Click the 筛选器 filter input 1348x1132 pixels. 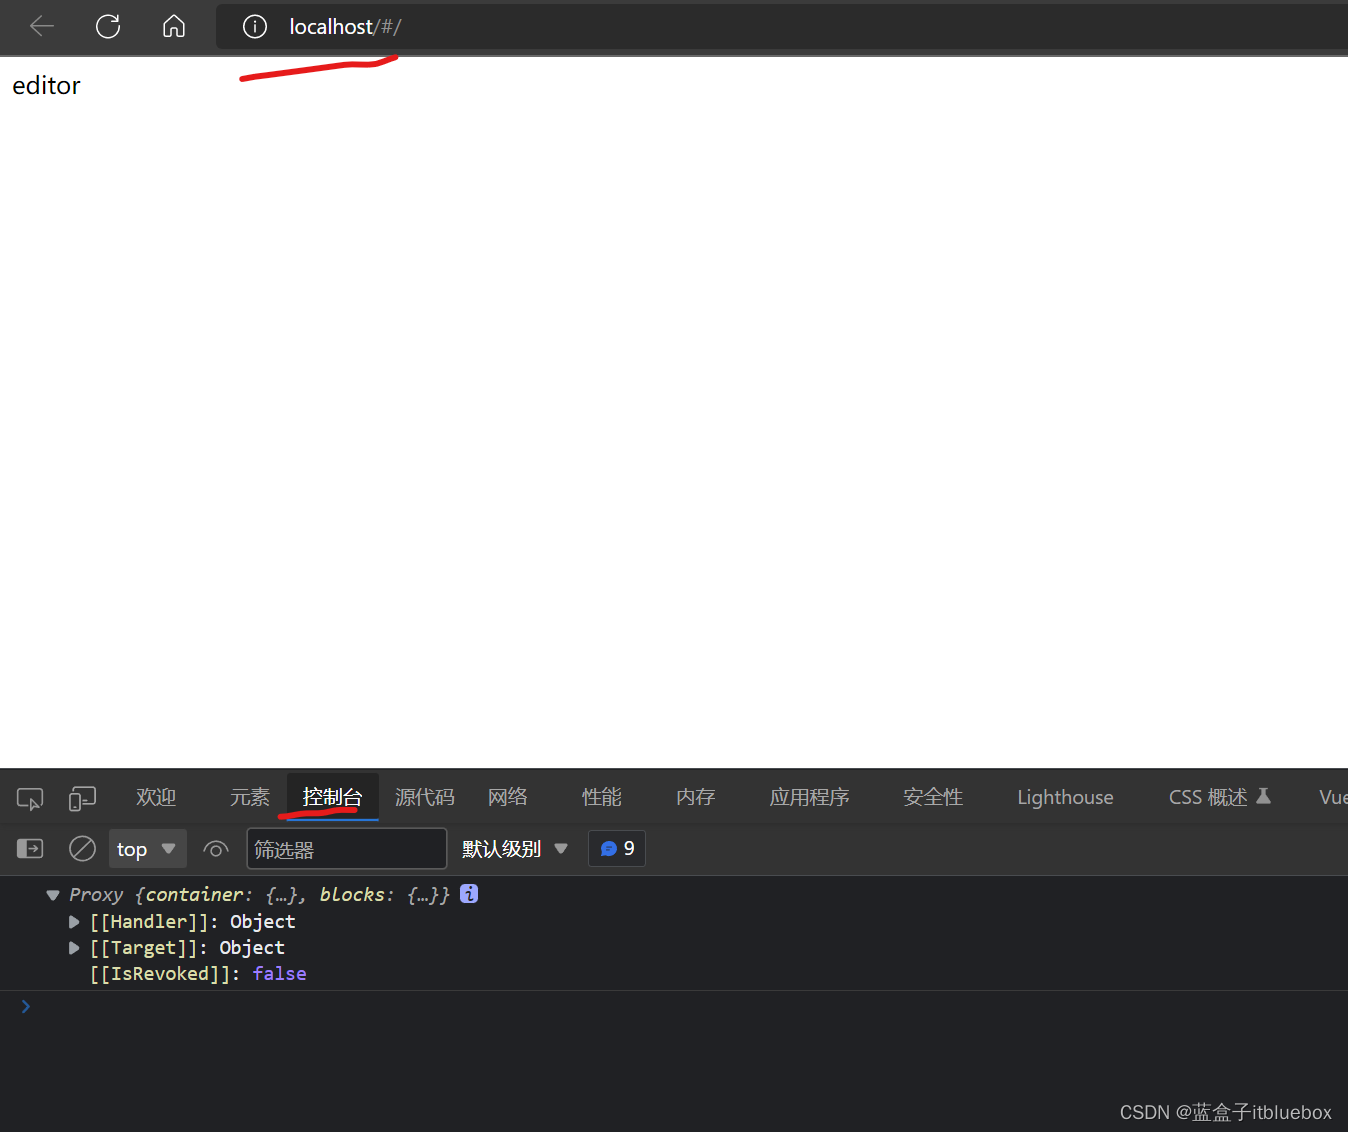click(346, 849)
